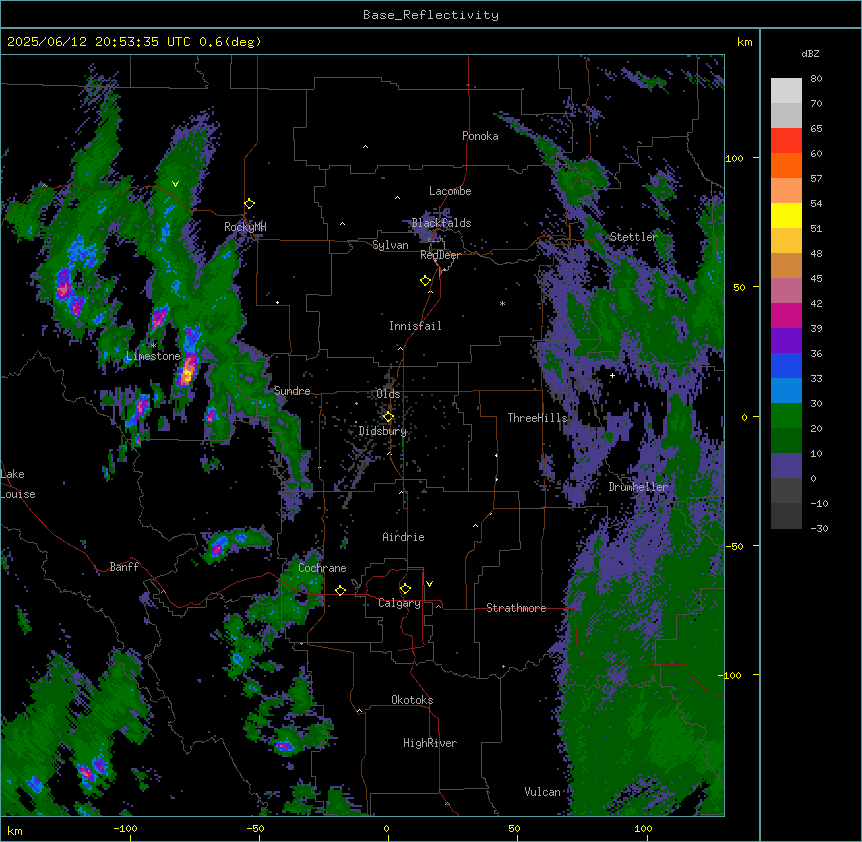The image size is (862, 842).
Task: Click the ThreeHills label
Action: coord(537,418)
